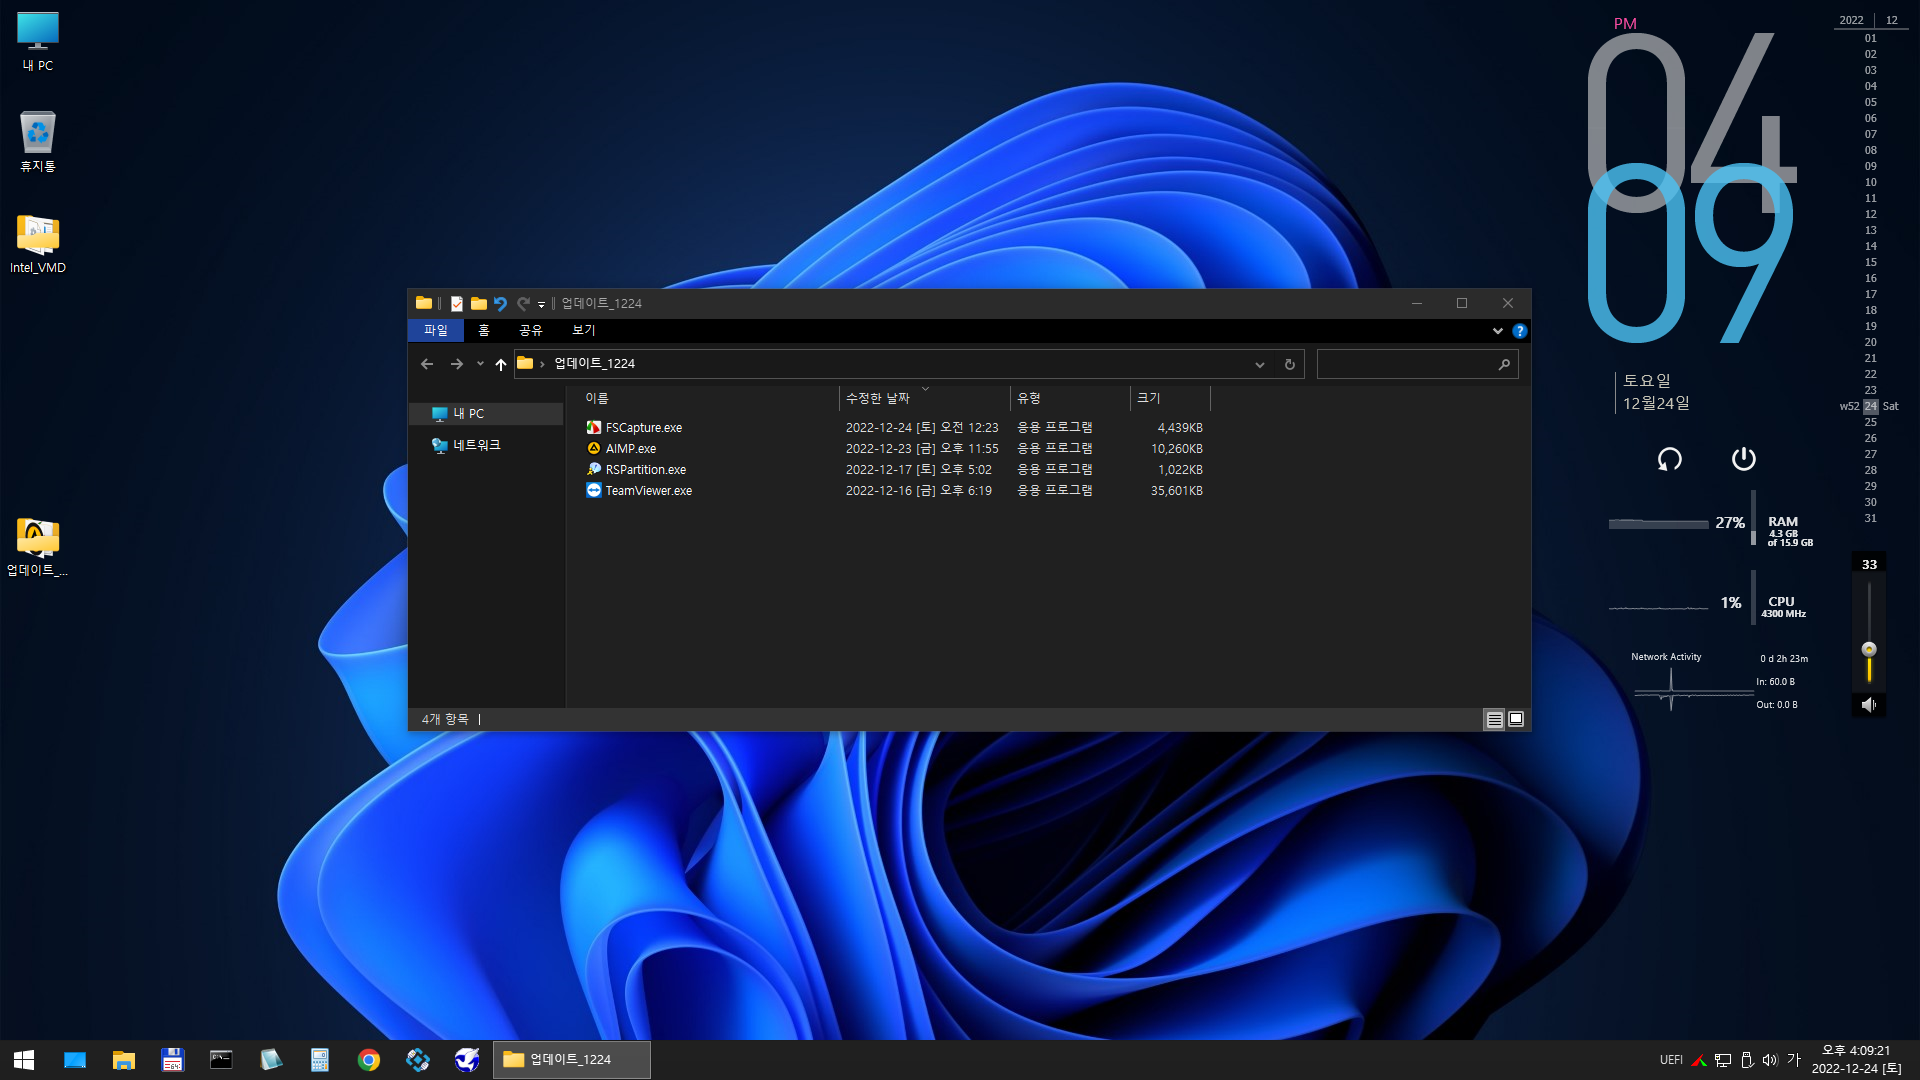Open the 파일 menu tab
The image size is (1920, 1080).
(x=436, y=330)
